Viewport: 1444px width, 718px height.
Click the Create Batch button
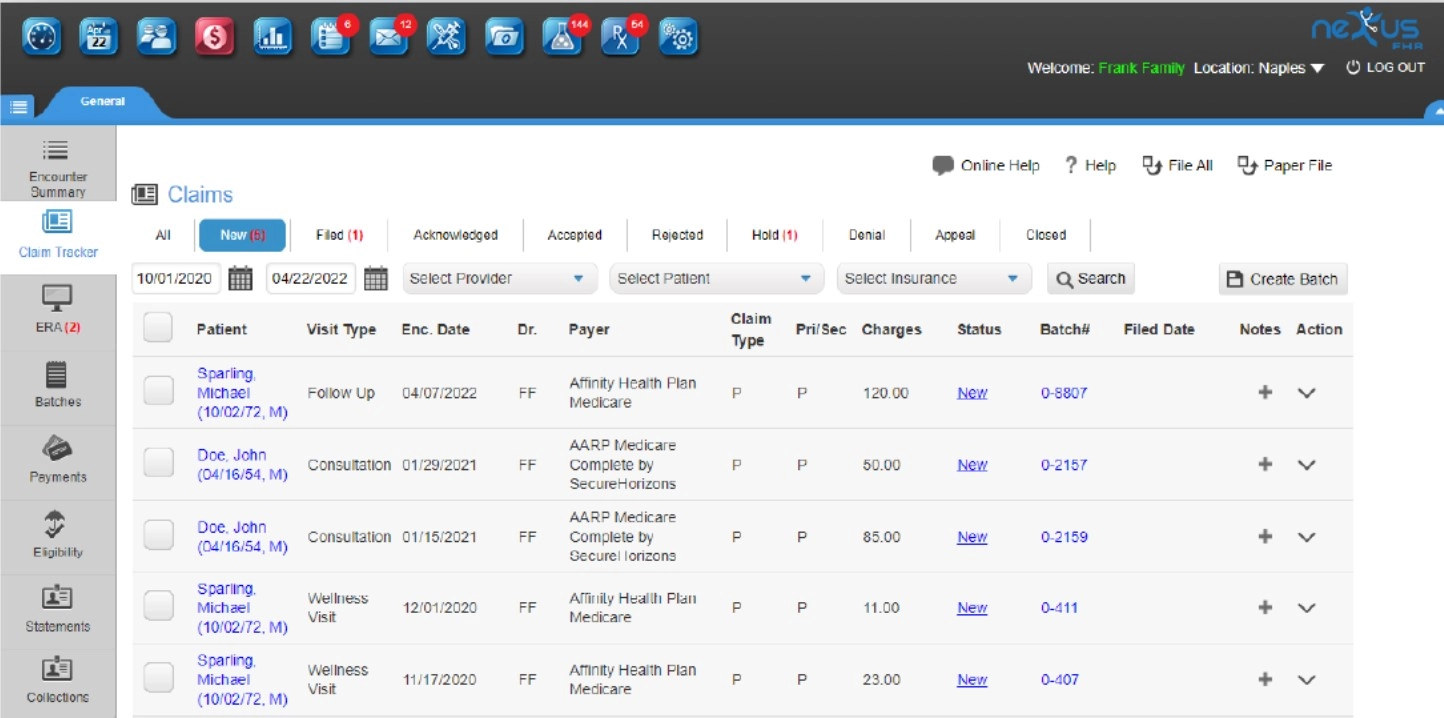tap(1283, 278)
